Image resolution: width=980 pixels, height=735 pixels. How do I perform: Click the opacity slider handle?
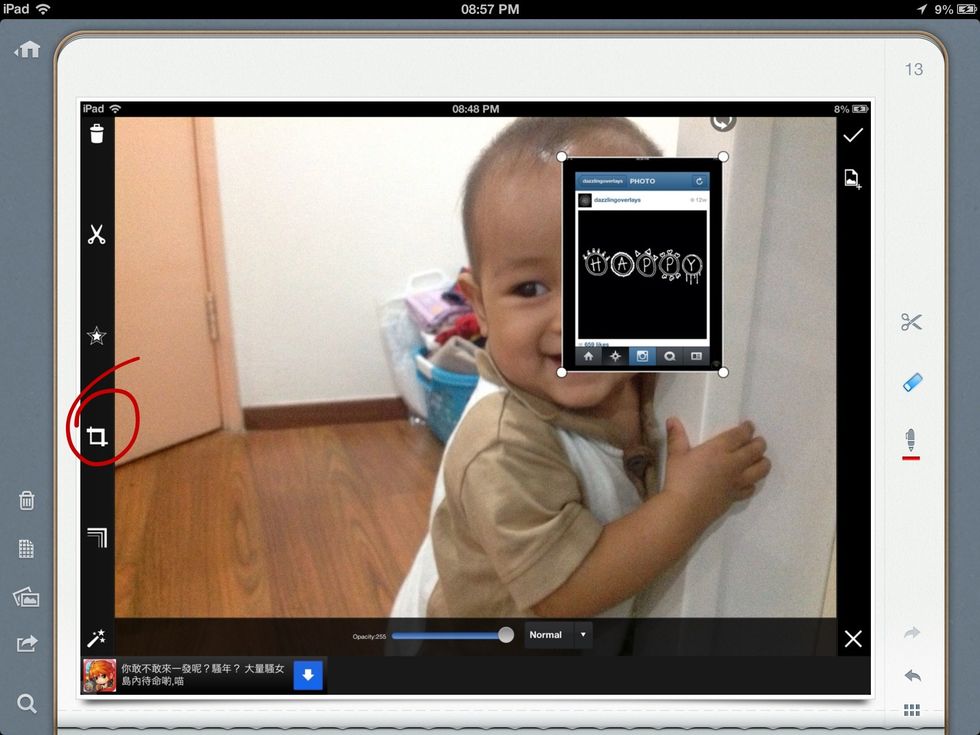(x=506, y=635)
